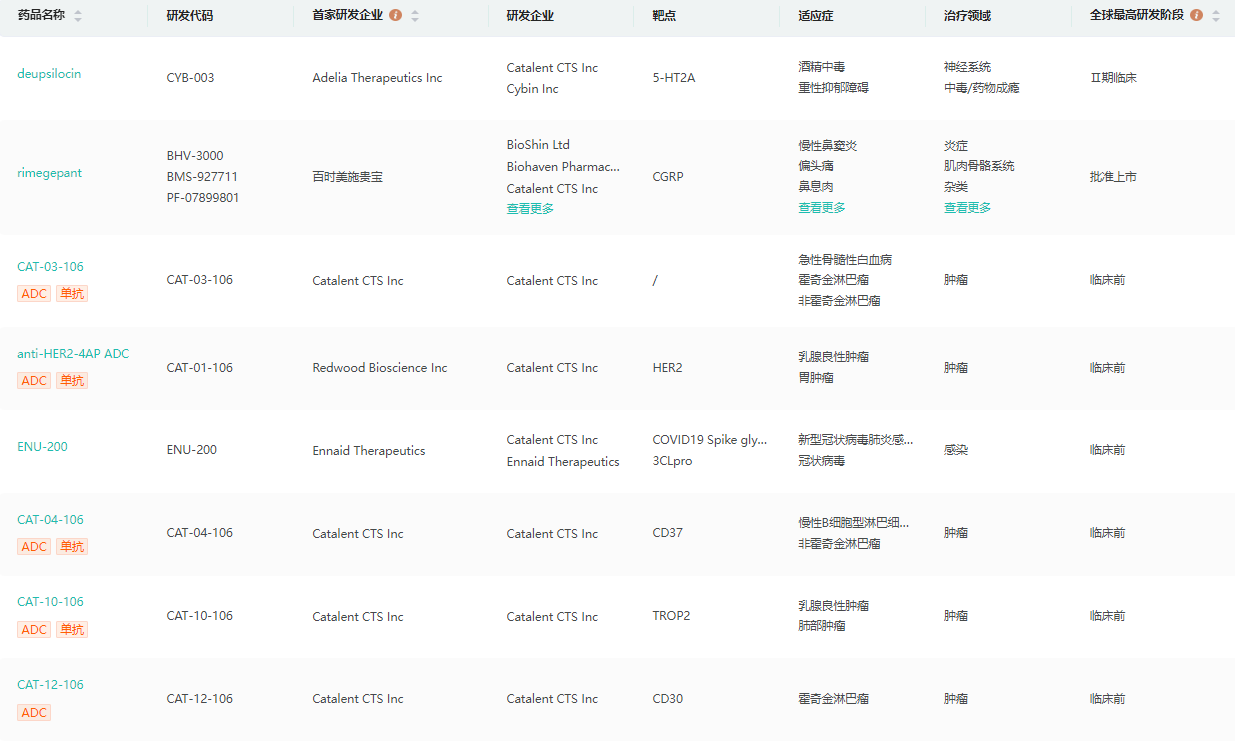Select BMS-927711 code text

click(x=202, y=177)
